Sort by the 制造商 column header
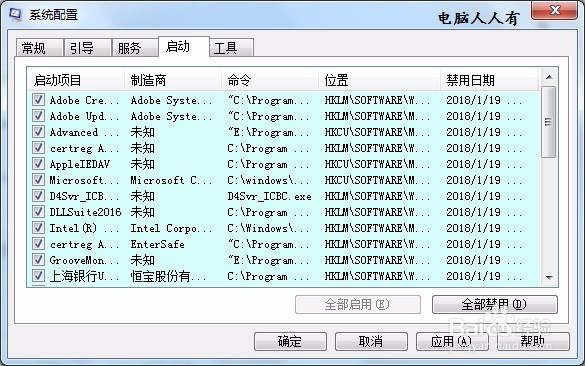The height and width of the screenshot is (366, 585). coord(173,80)
